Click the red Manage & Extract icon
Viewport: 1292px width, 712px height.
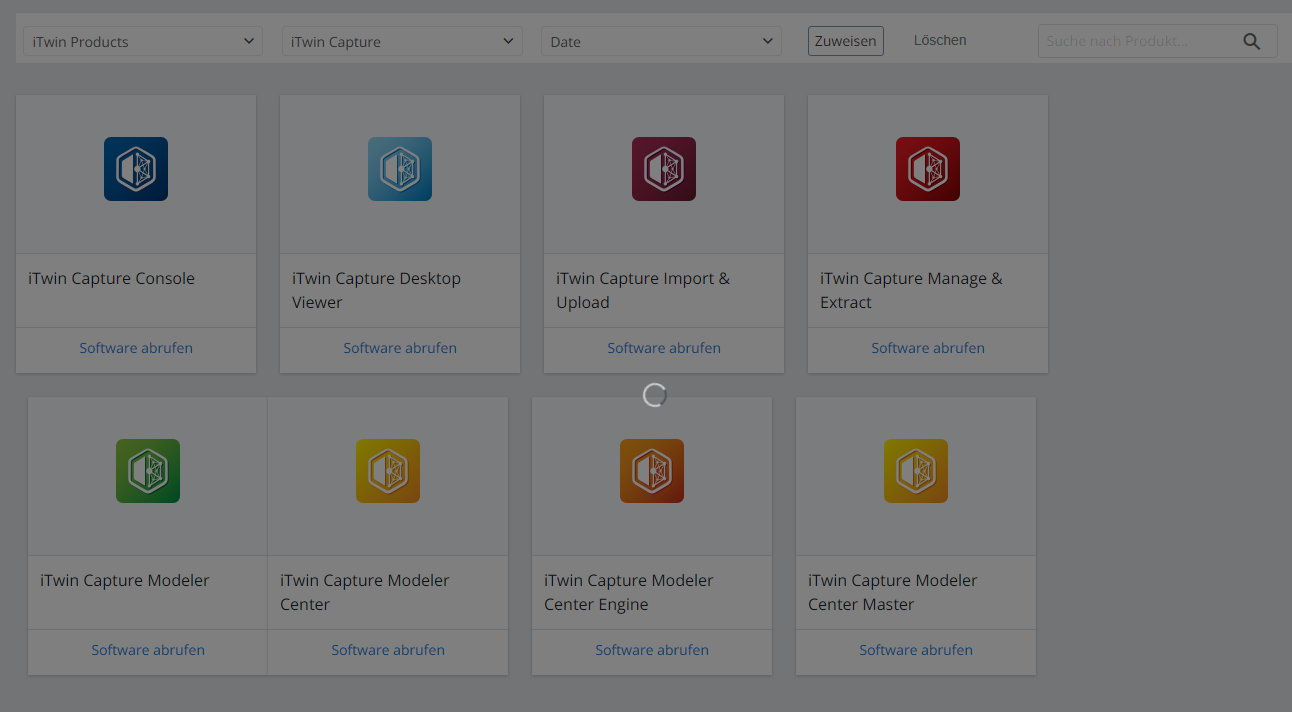coord(928,169)
